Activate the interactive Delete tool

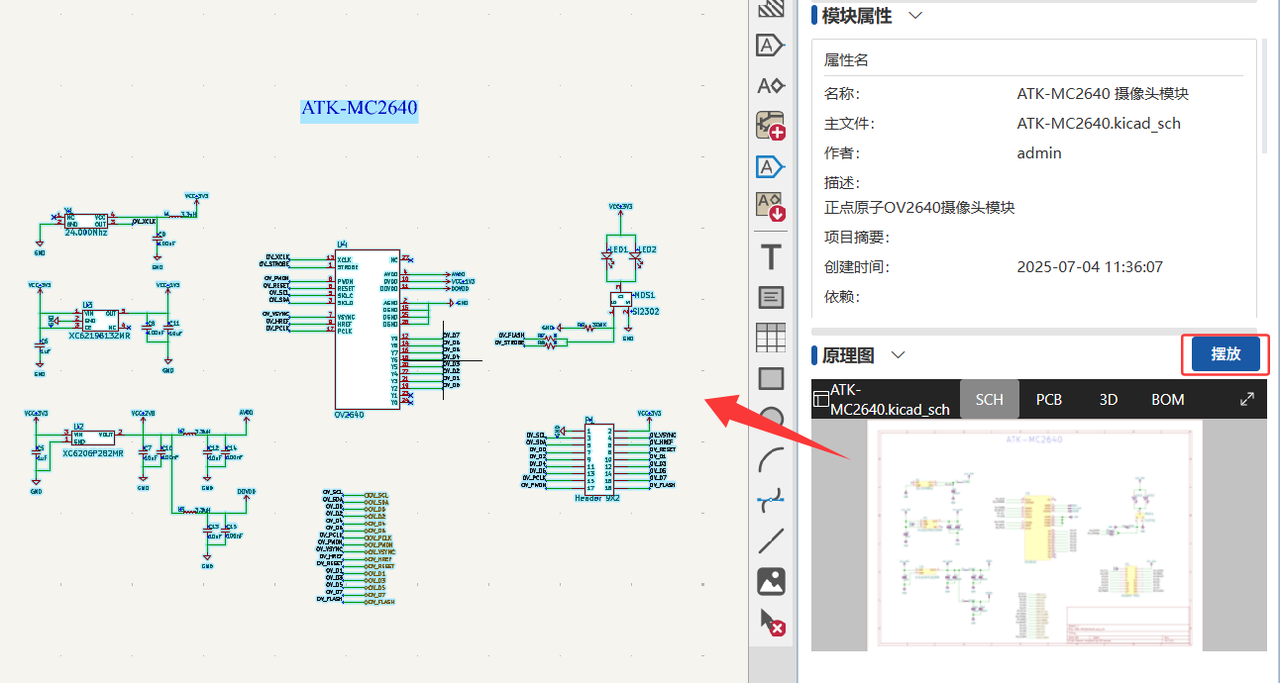771,622
